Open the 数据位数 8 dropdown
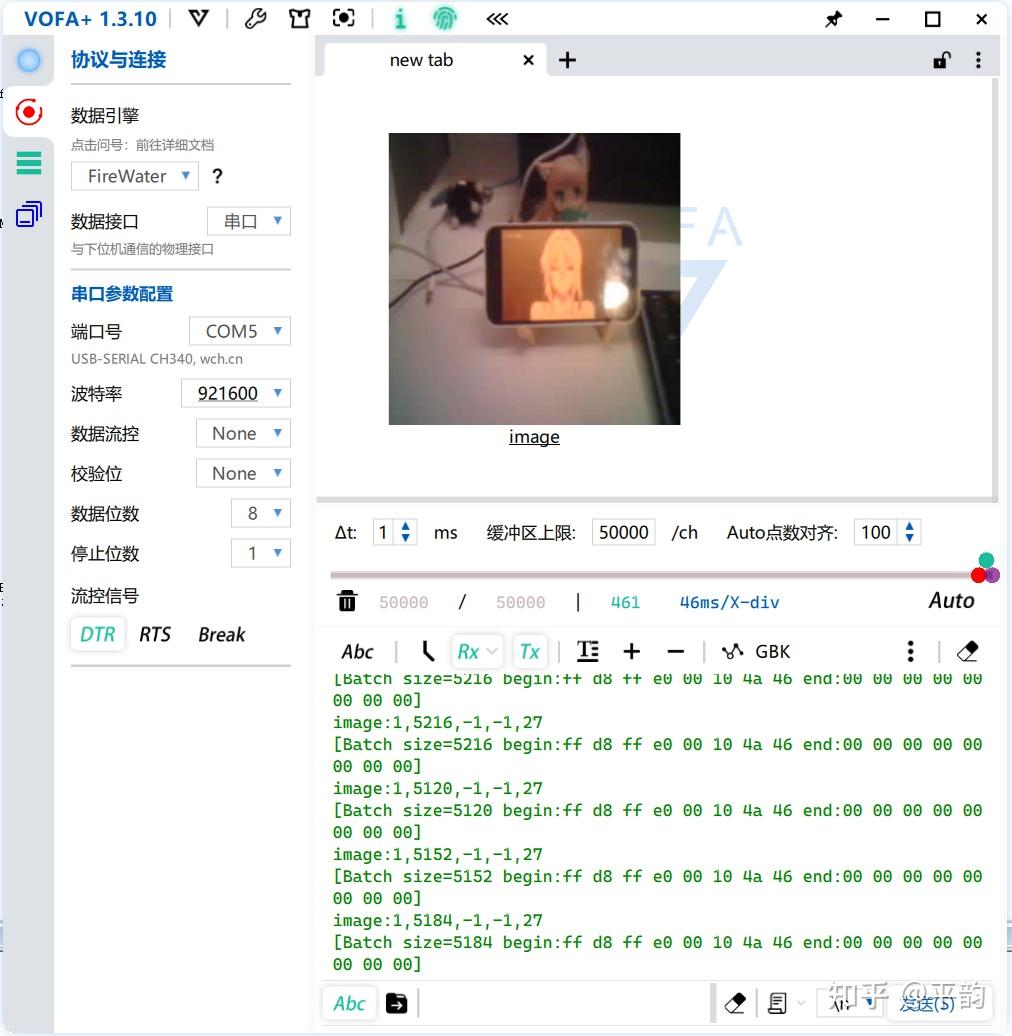 pyautogui.click(x=261, y=513)
